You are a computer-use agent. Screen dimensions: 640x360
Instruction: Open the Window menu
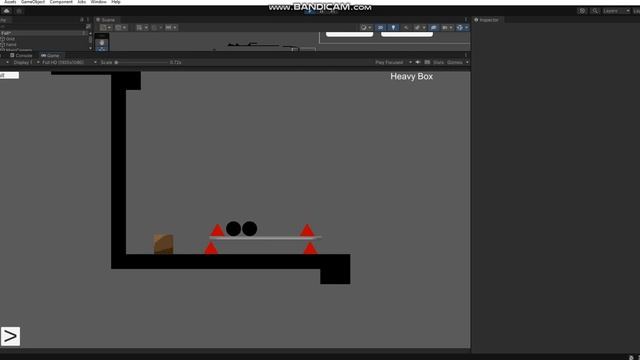98,2
